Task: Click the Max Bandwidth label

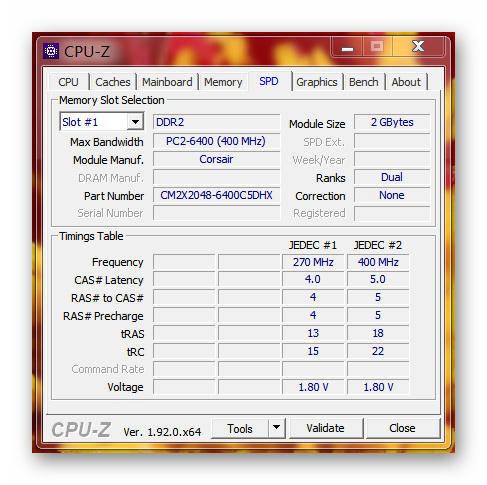Action: (x=107, y=142)
